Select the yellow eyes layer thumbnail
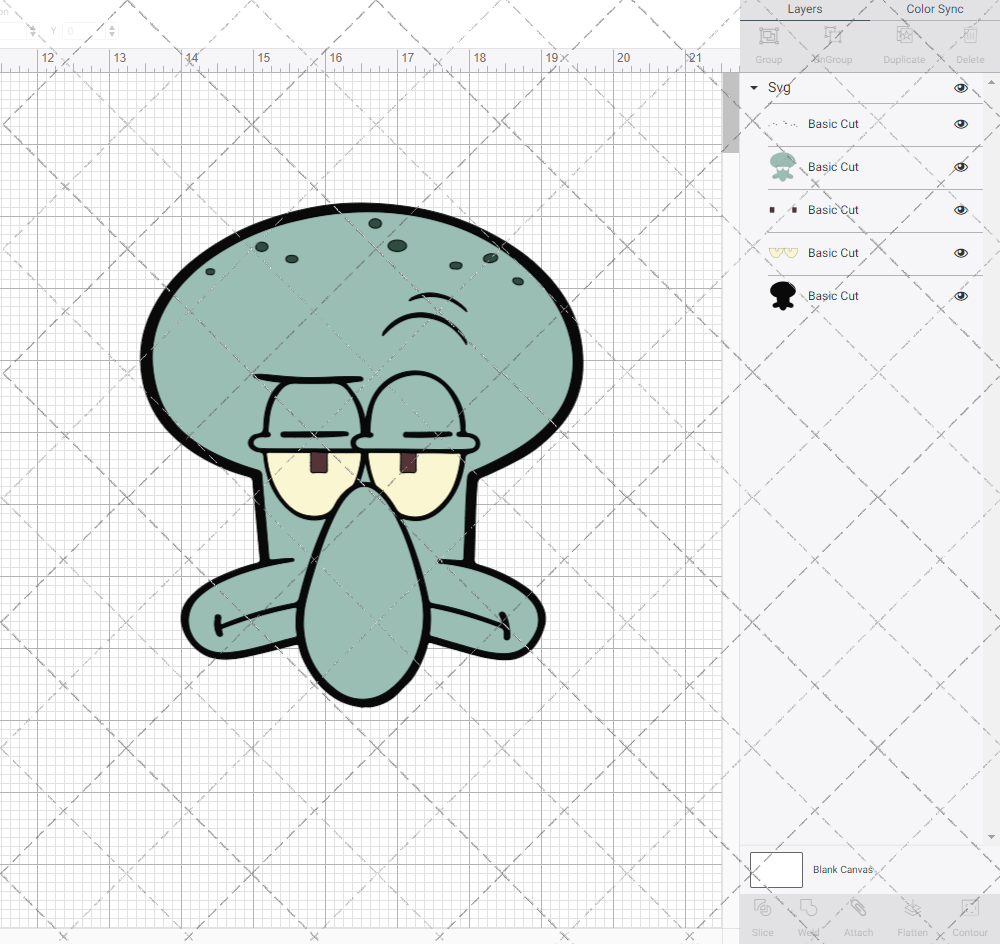Image resolution: width=1000 pixels, height=944 pixels. [783, 253]
